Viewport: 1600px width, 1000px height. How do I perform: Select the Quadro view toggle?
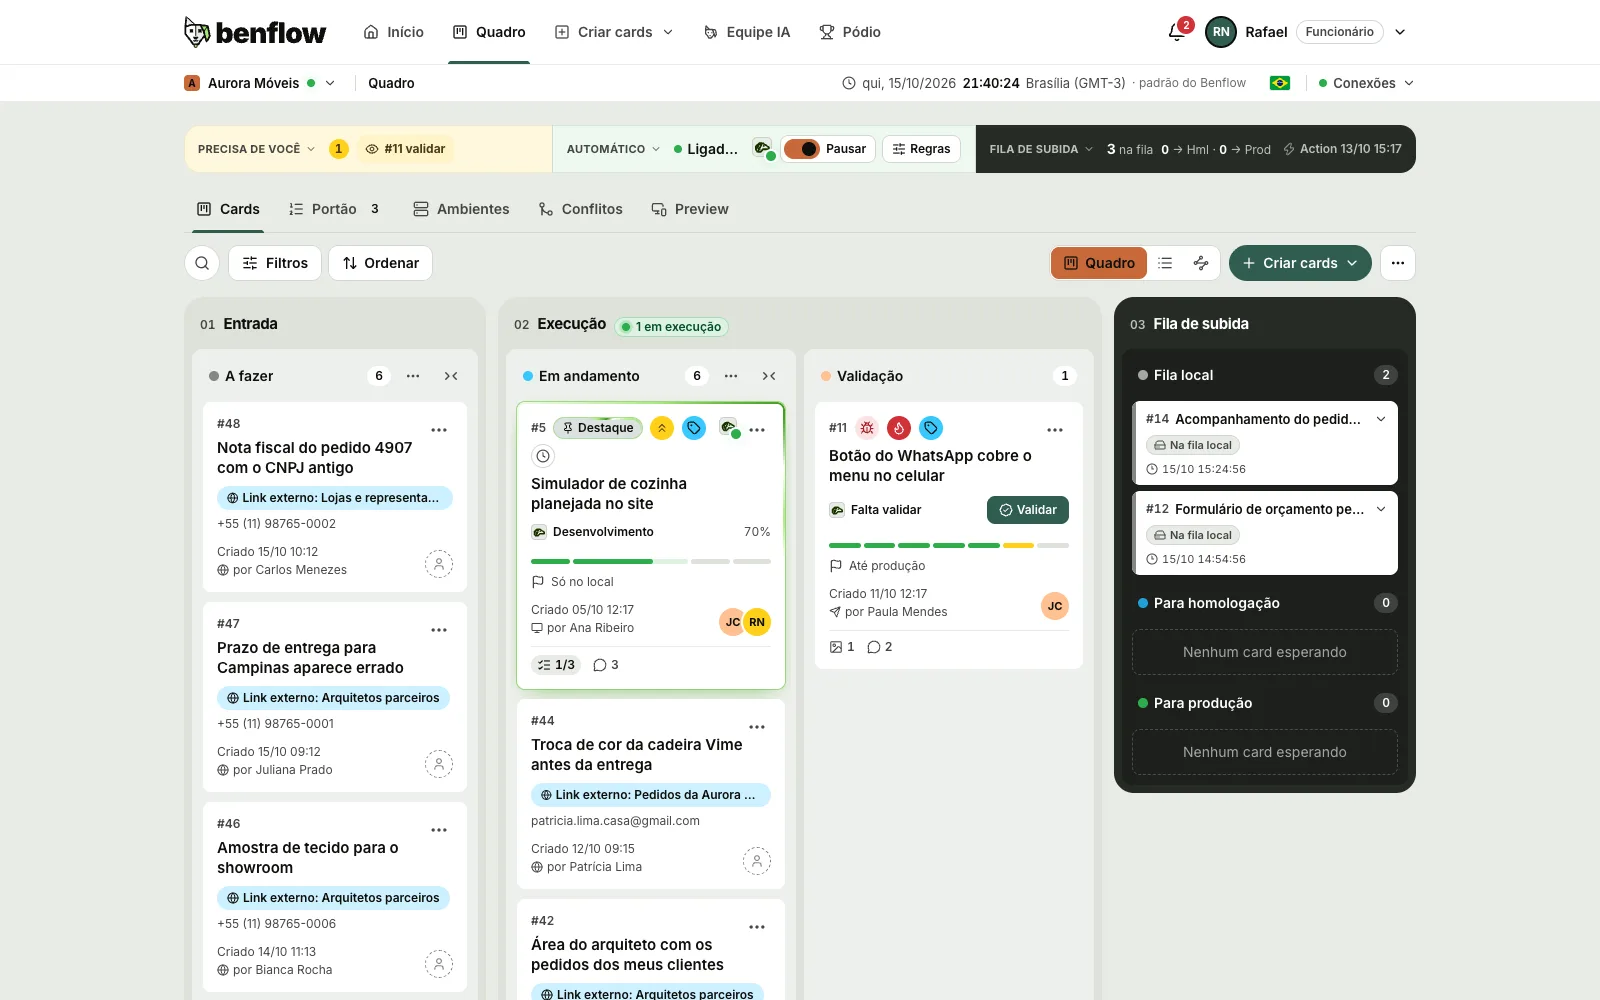coord(1099,263)
